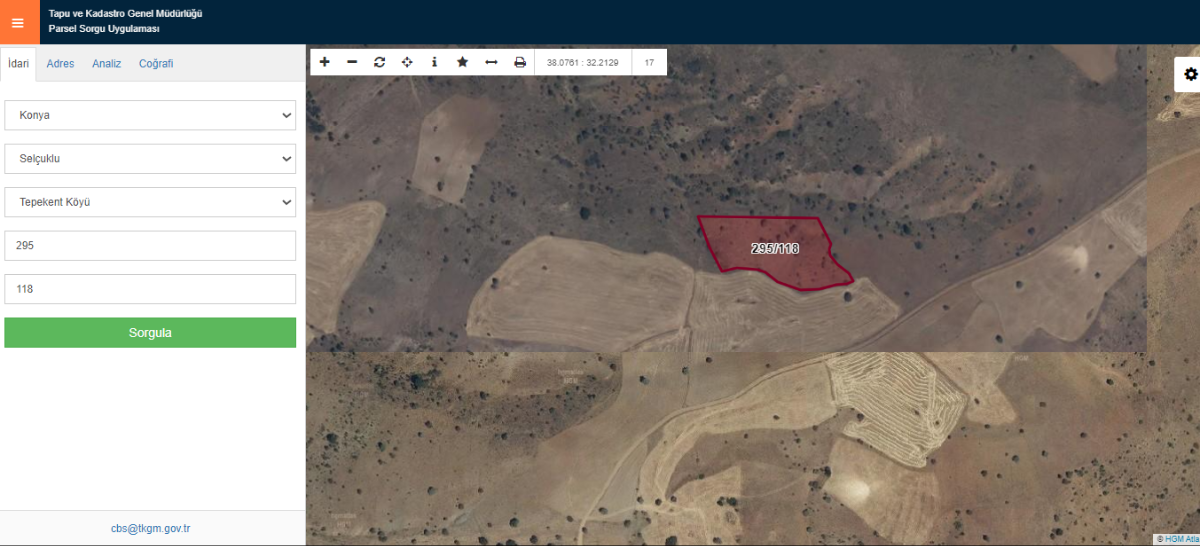
Task: Refresh the map with the reload icon
Action: (379, 62)
